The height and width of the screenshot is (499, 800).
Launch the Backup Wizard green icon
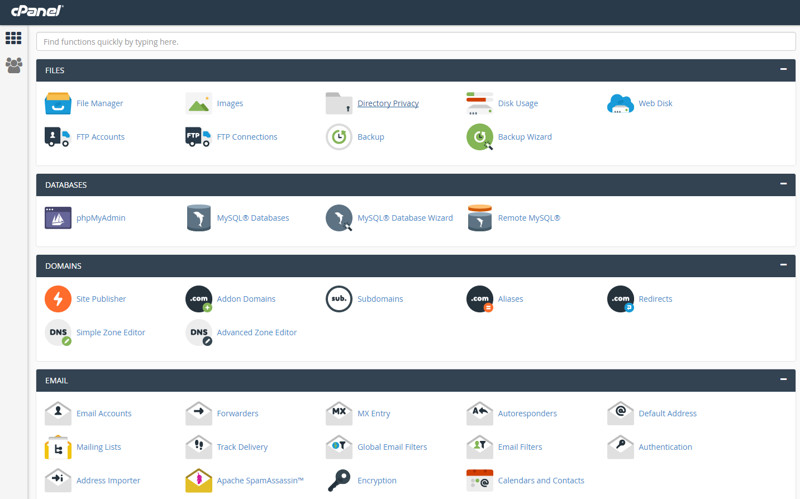[480, 137]
